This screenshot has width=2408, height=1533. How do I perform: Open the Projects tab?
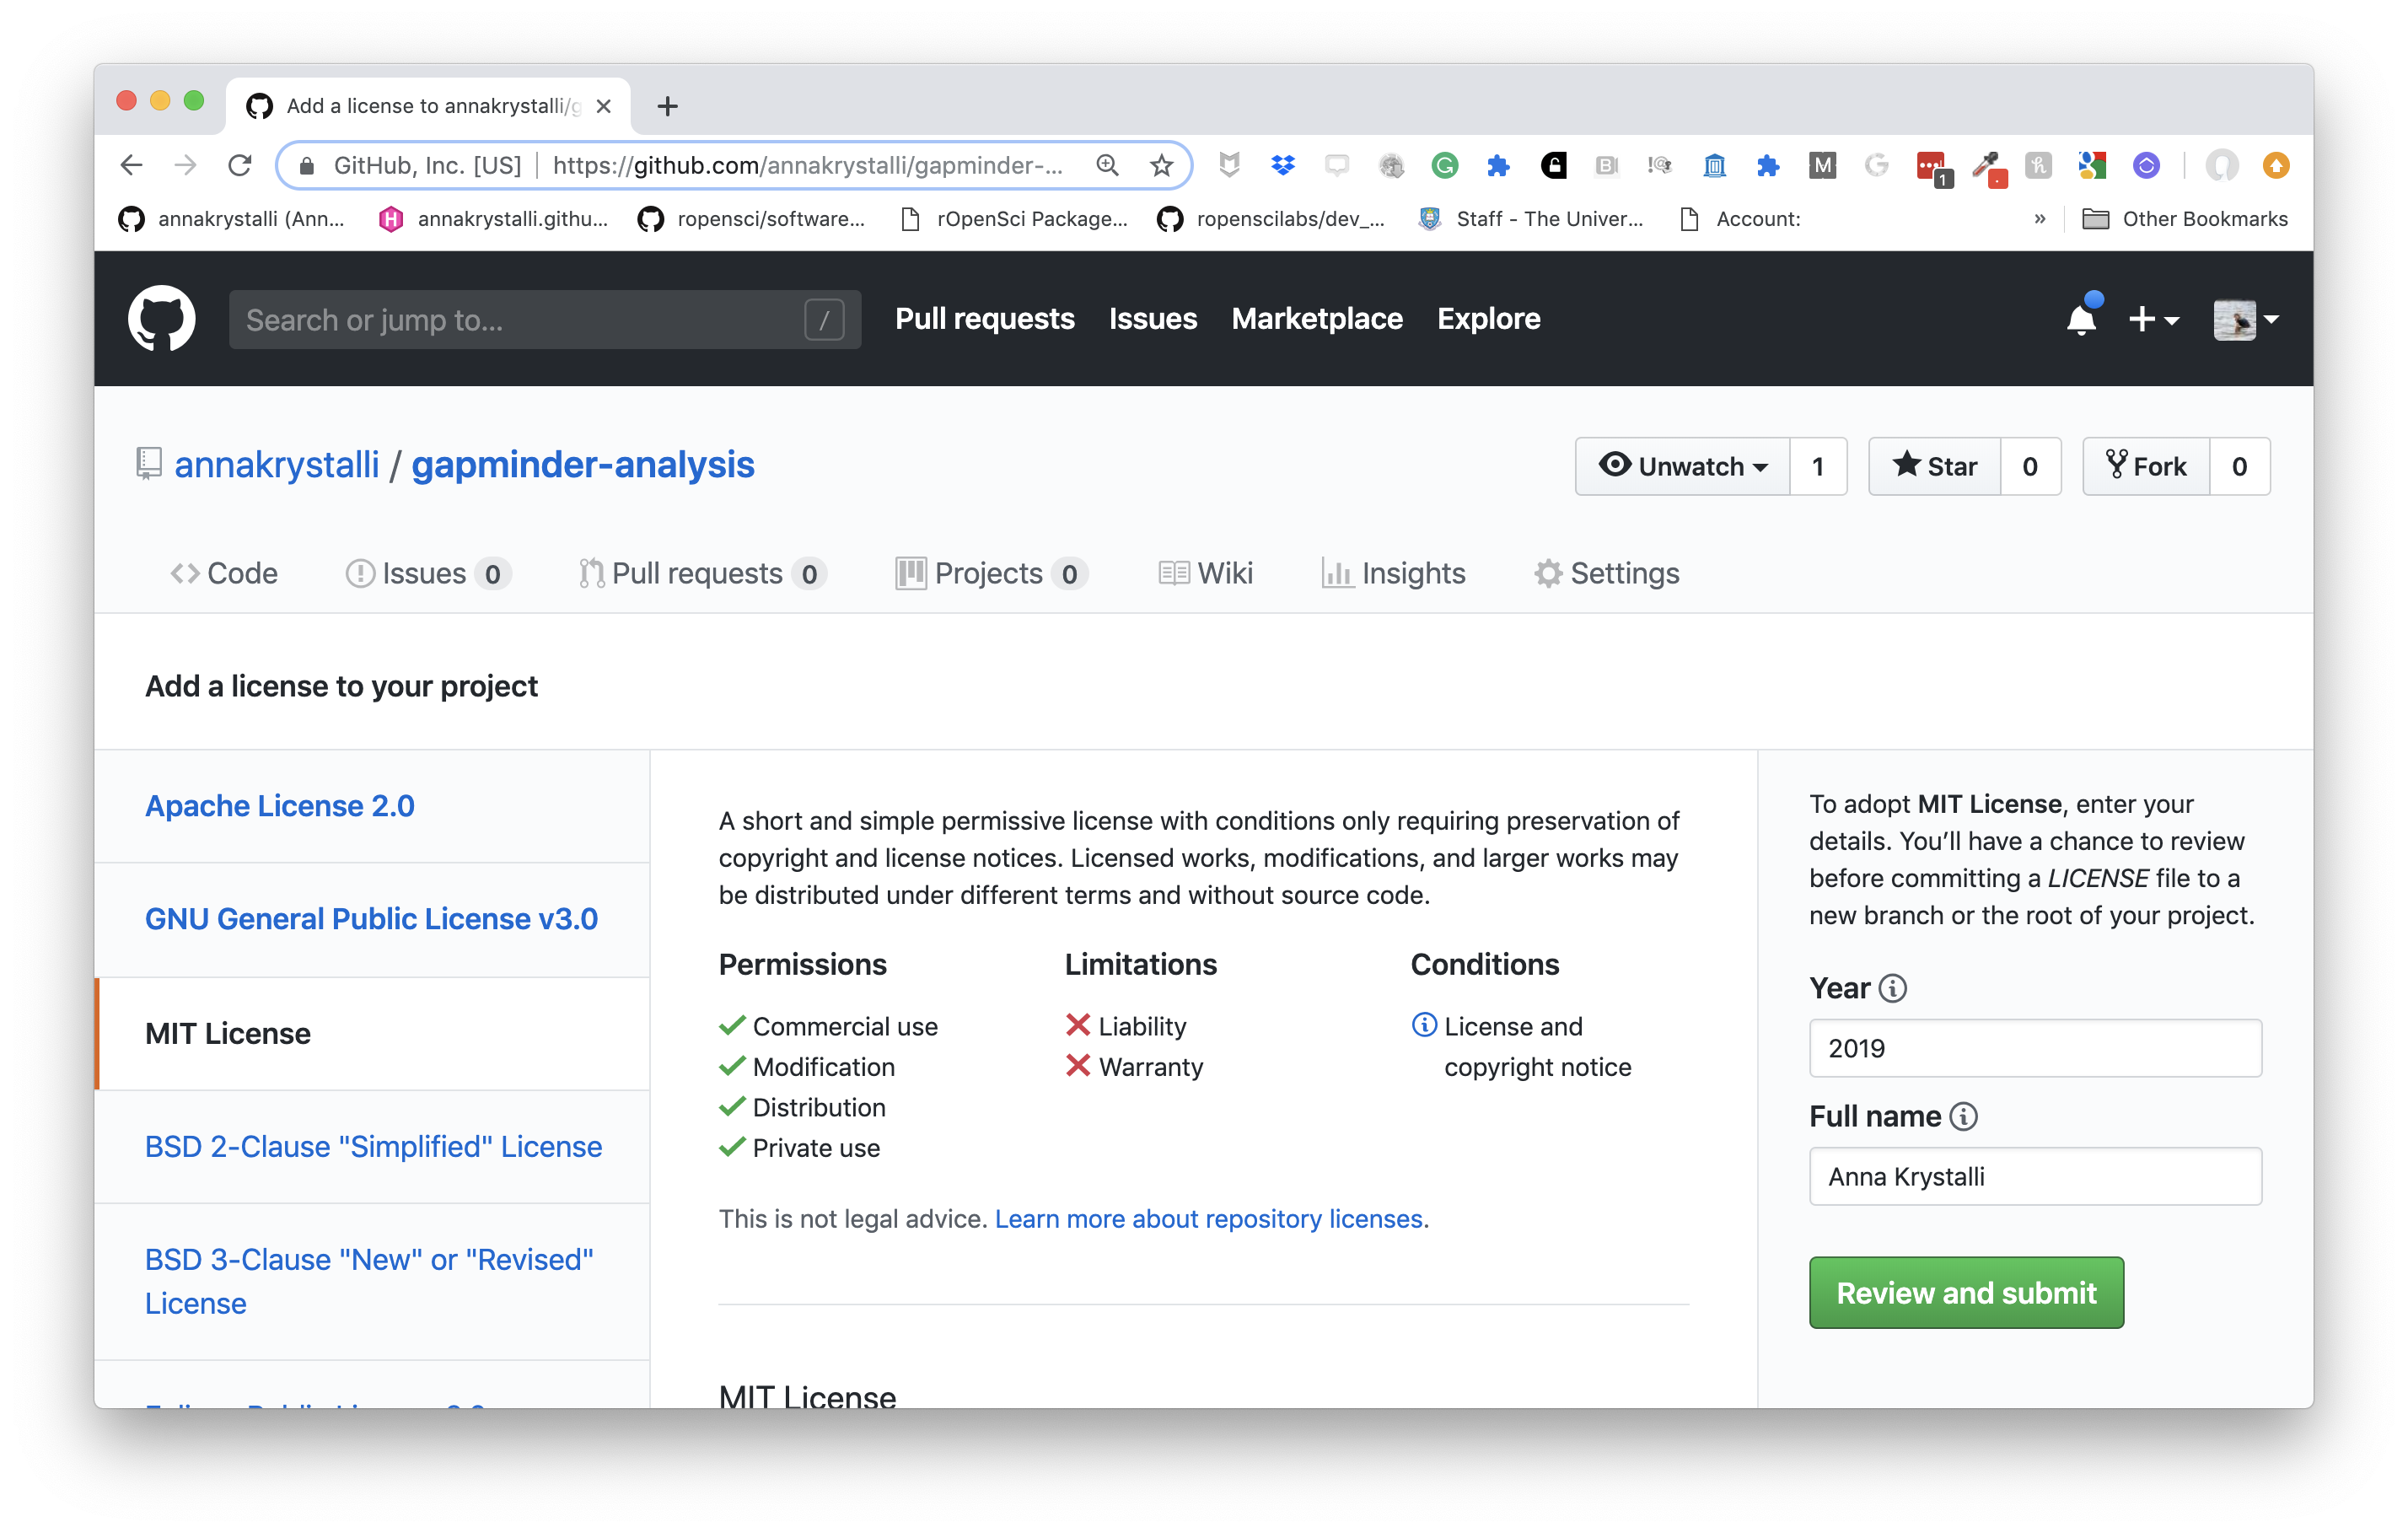point(991,573)
